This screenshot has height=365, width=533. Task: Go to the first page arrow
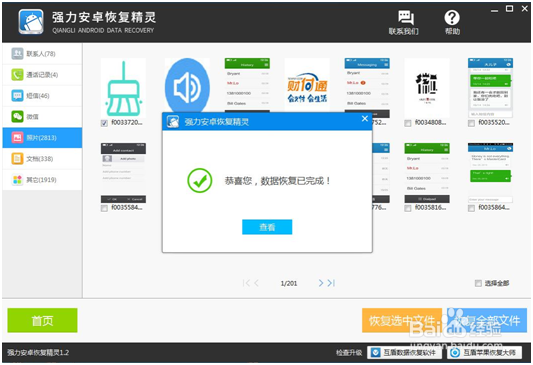point(246,283)
